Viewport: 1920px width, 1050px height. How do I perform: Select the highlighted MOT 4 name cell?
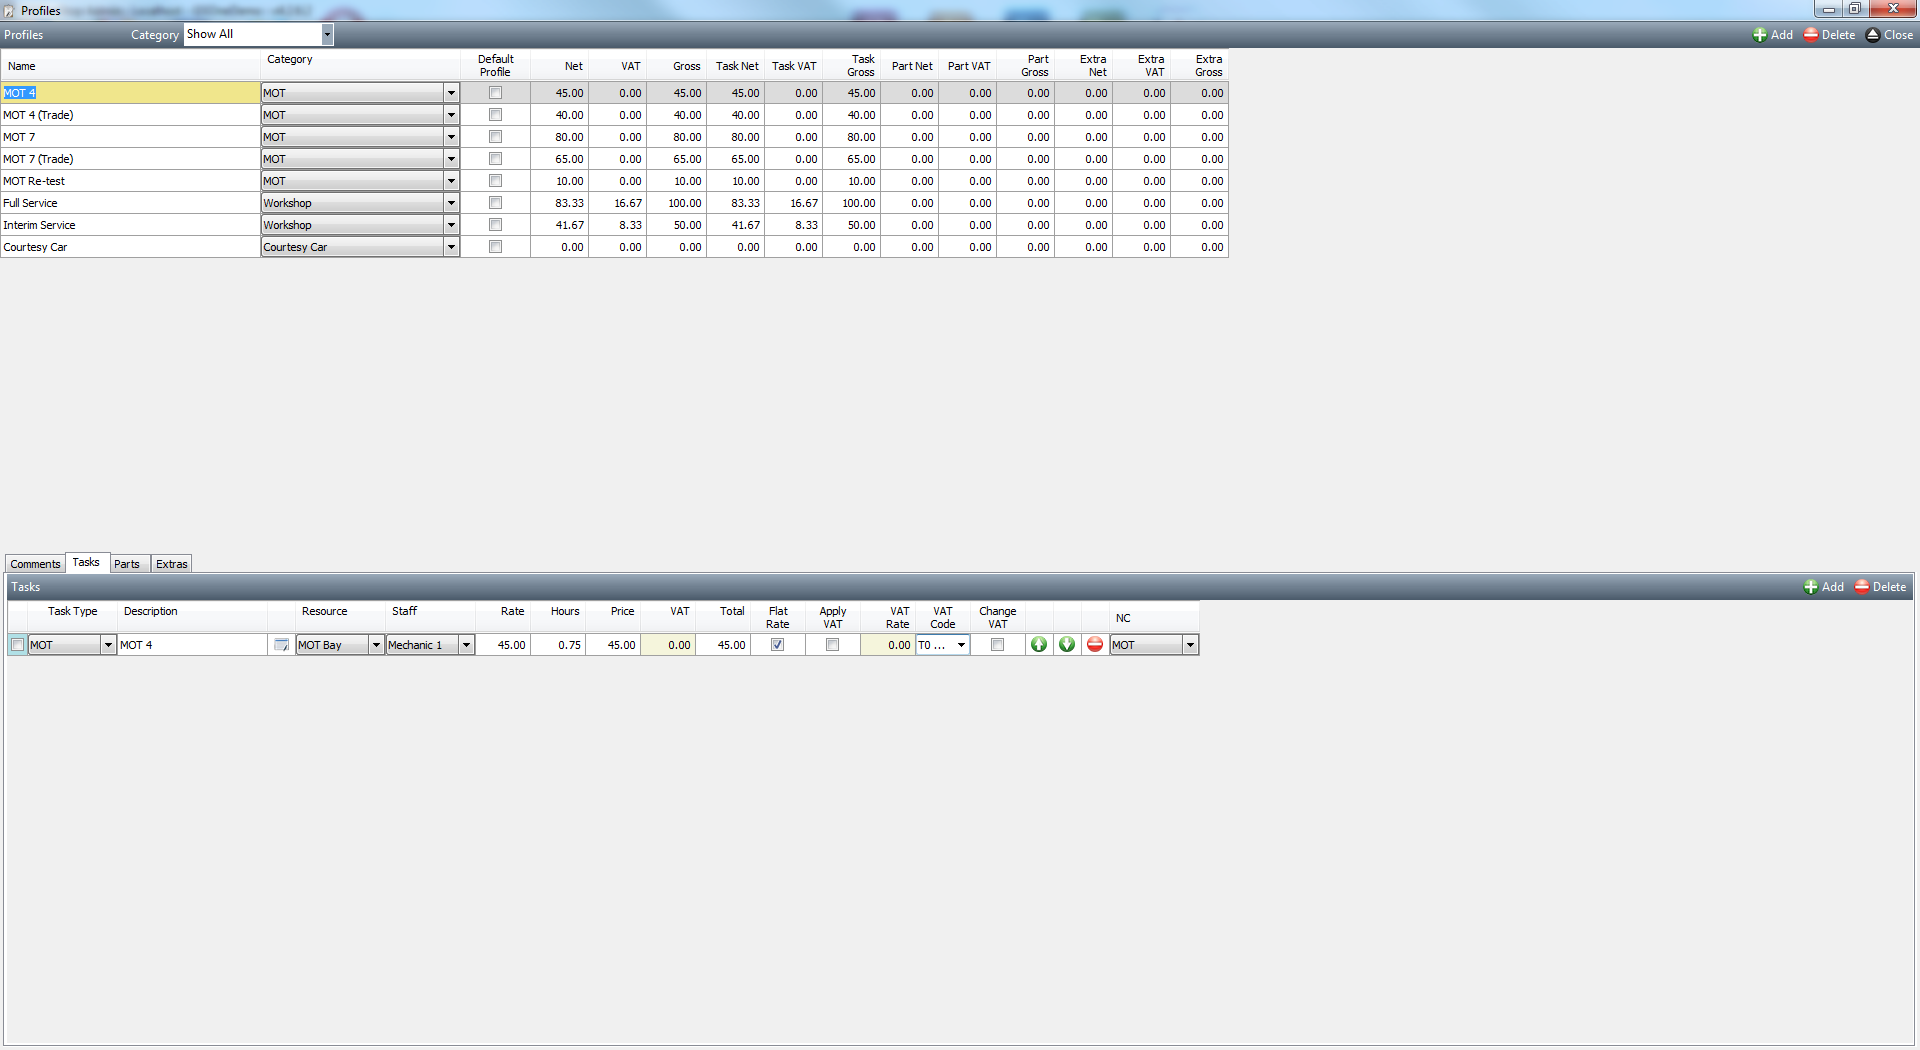pos(130,93)
